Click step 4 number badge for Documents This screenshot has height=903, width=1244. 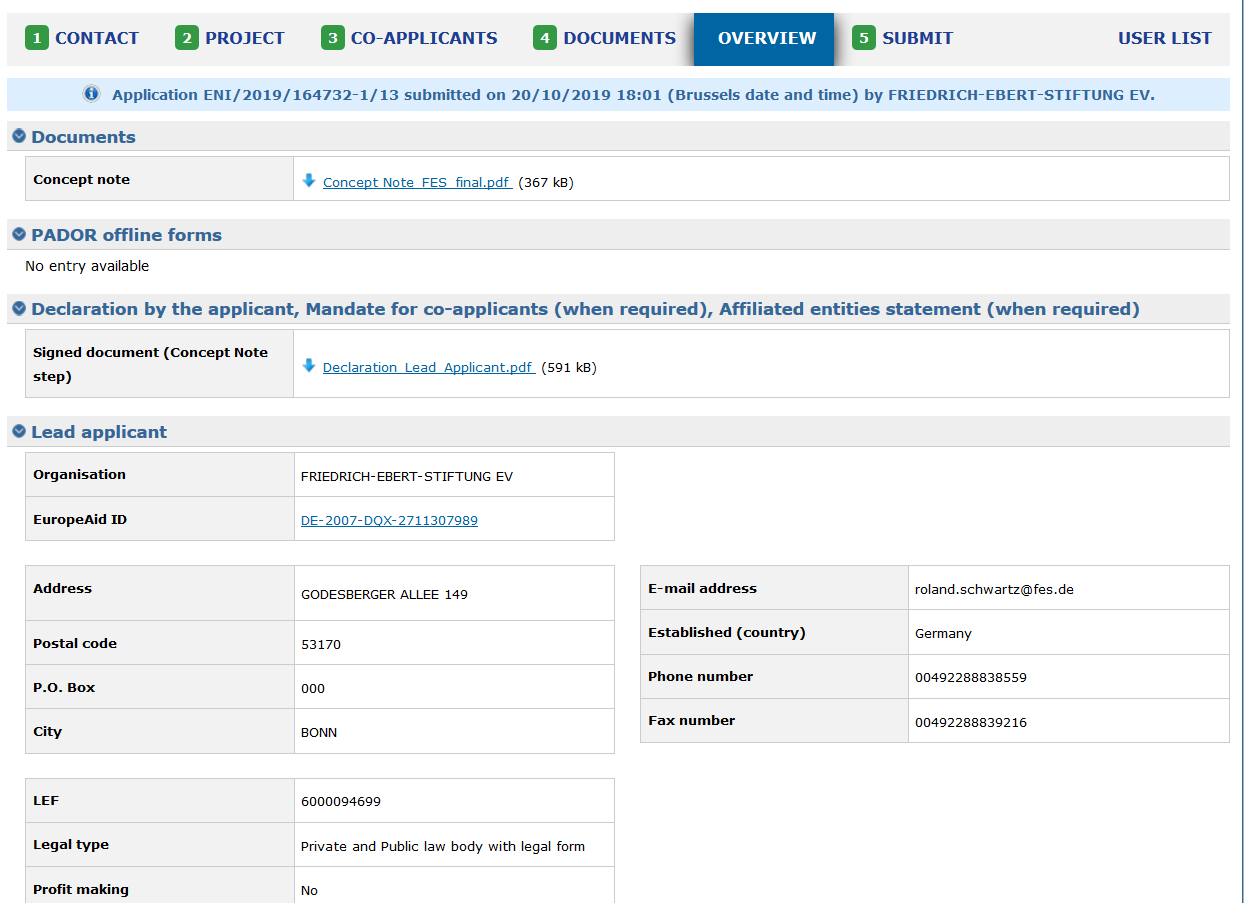coord(545,39)
